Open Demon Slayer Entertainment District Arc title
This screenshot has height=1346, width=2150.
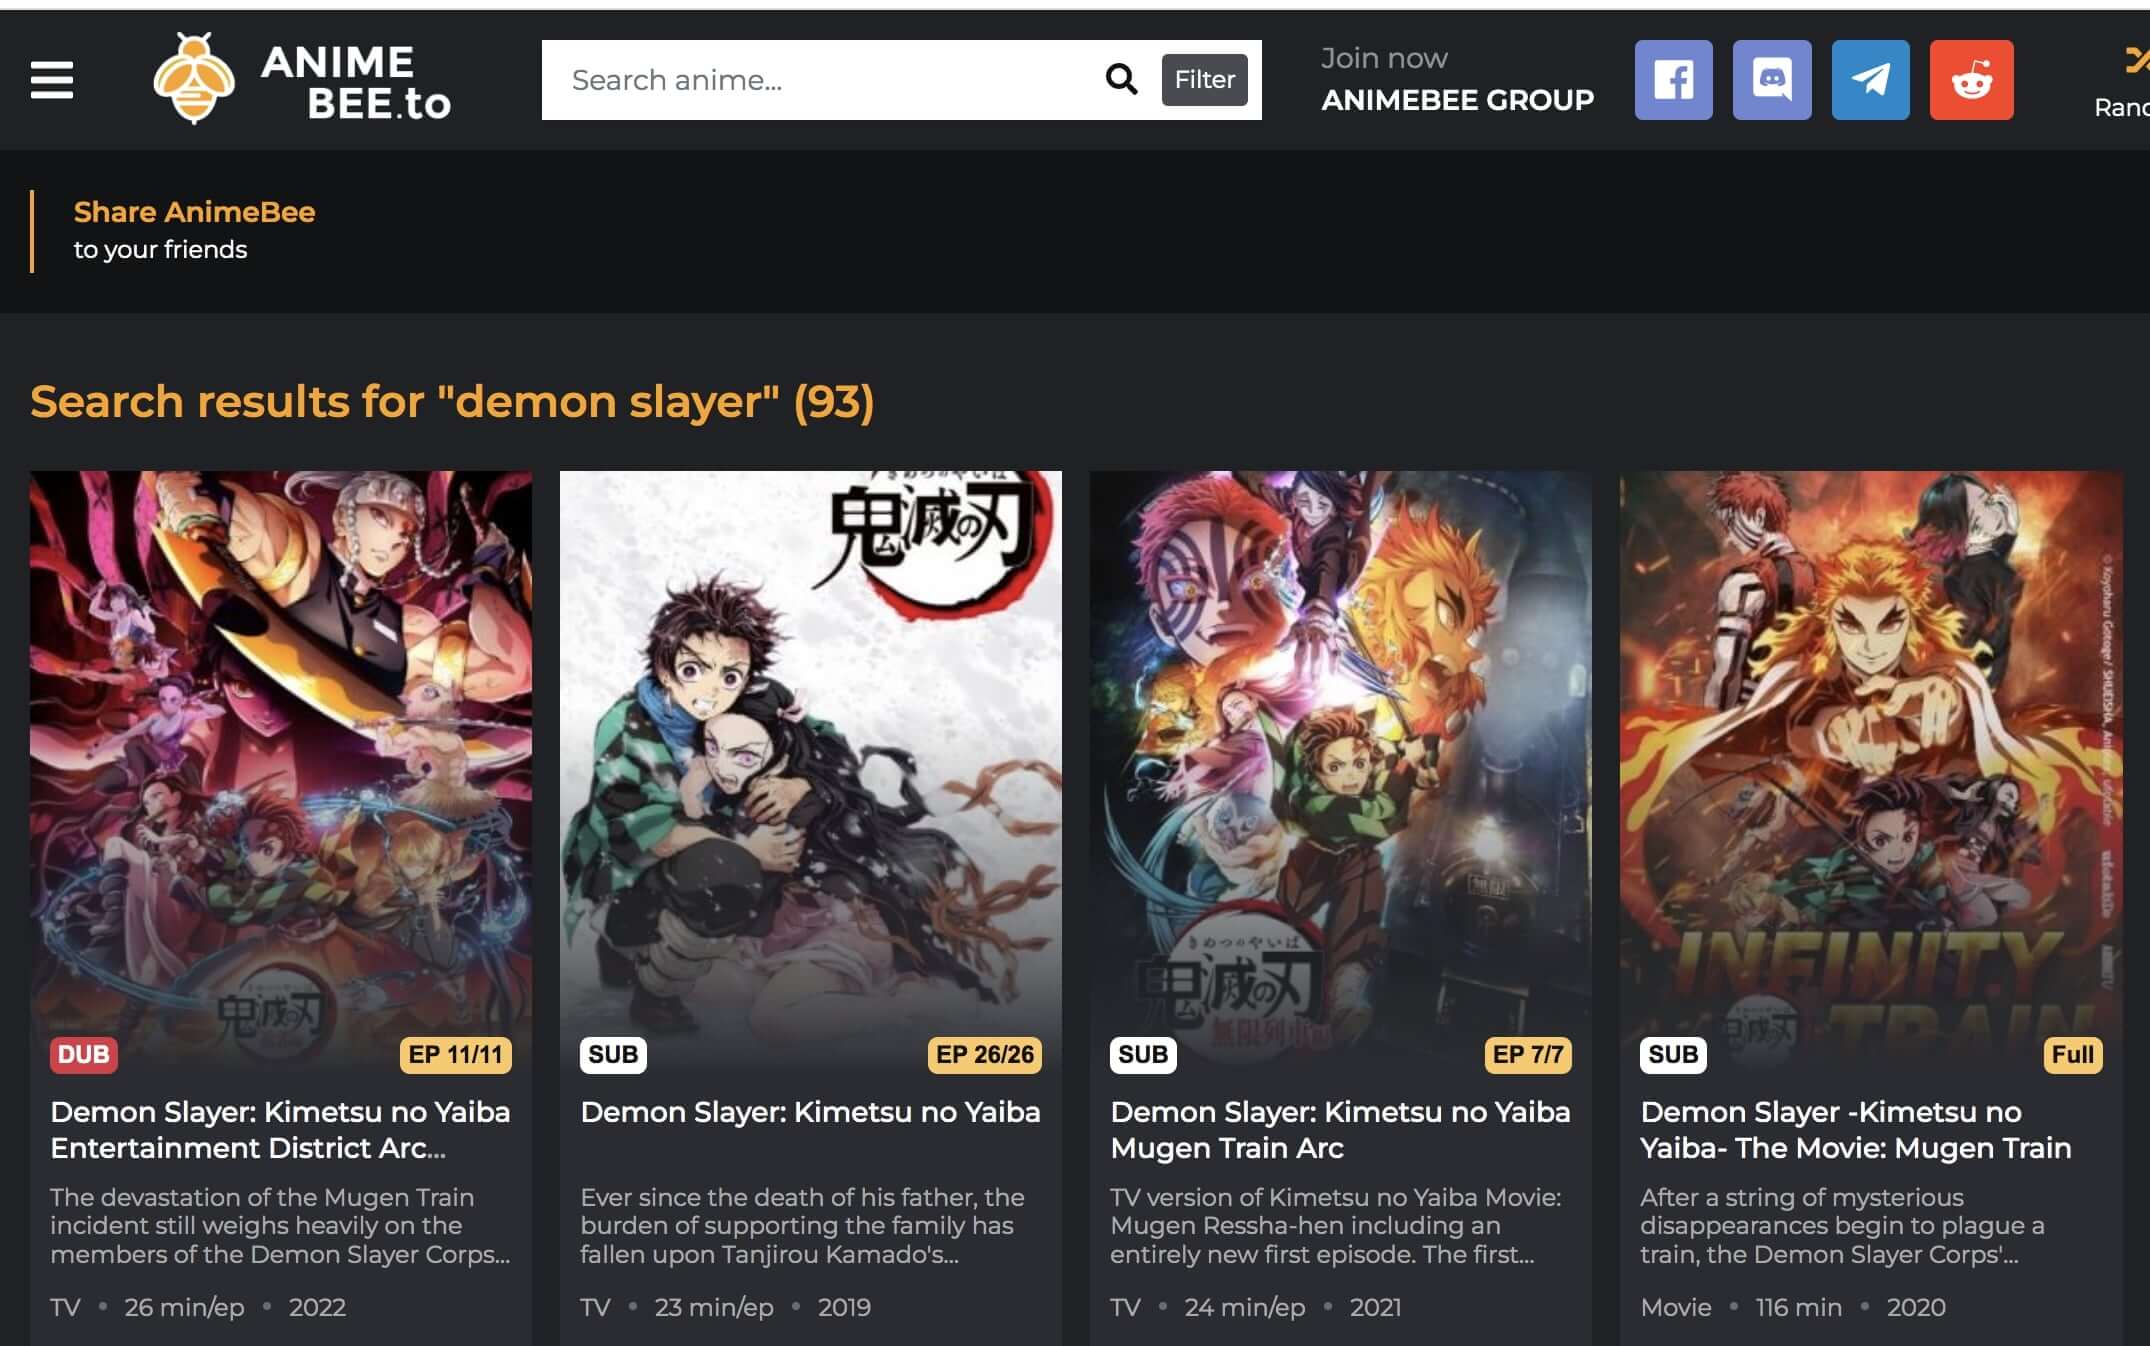tap(279, 1129)
